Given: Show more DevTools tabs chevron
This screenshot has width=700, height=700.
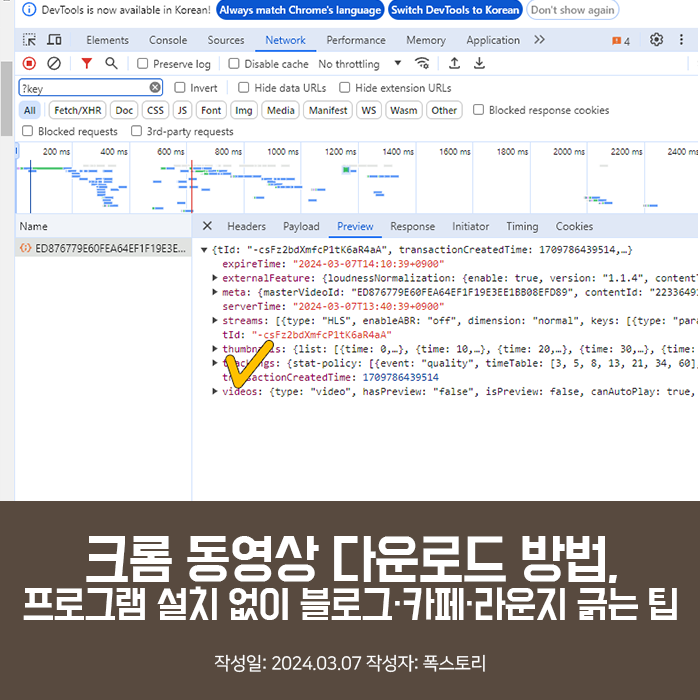Looking at the screenshot, I should point(539,40).
